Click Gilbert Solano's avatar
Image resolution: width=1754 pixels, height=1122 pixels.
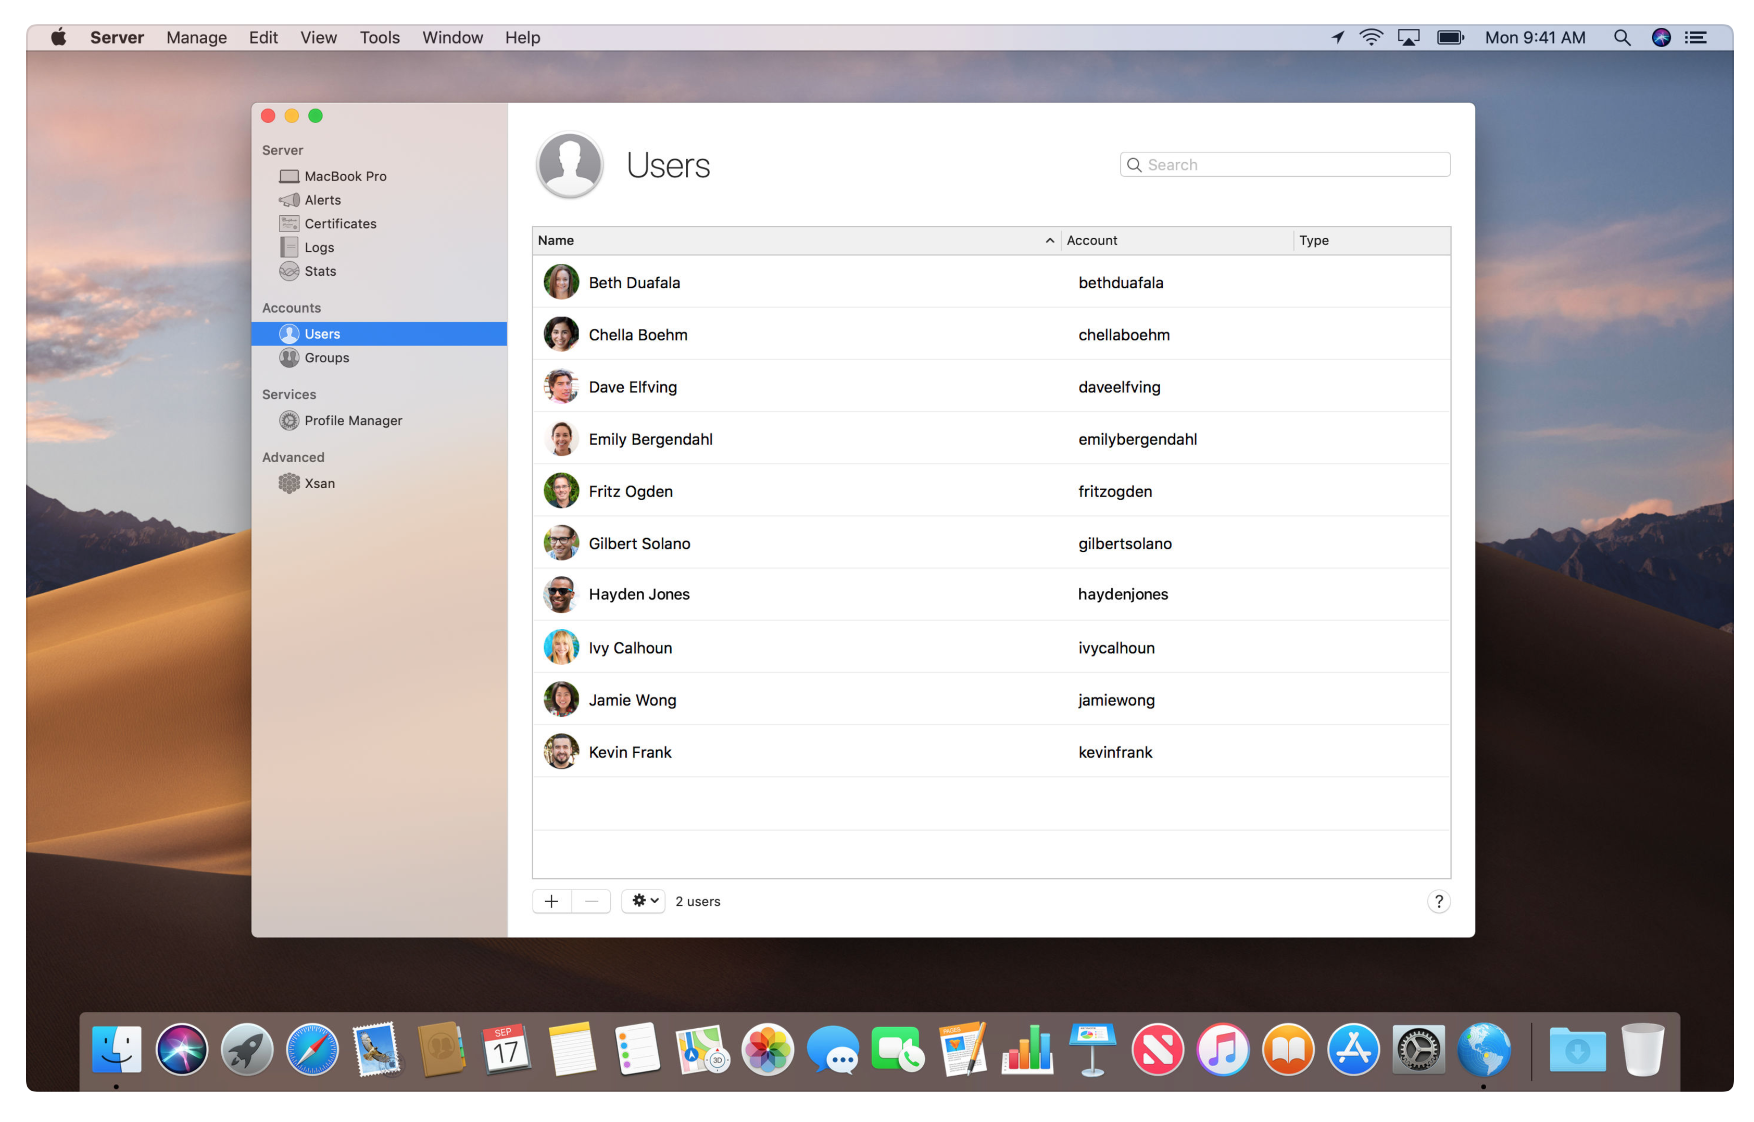561,543
